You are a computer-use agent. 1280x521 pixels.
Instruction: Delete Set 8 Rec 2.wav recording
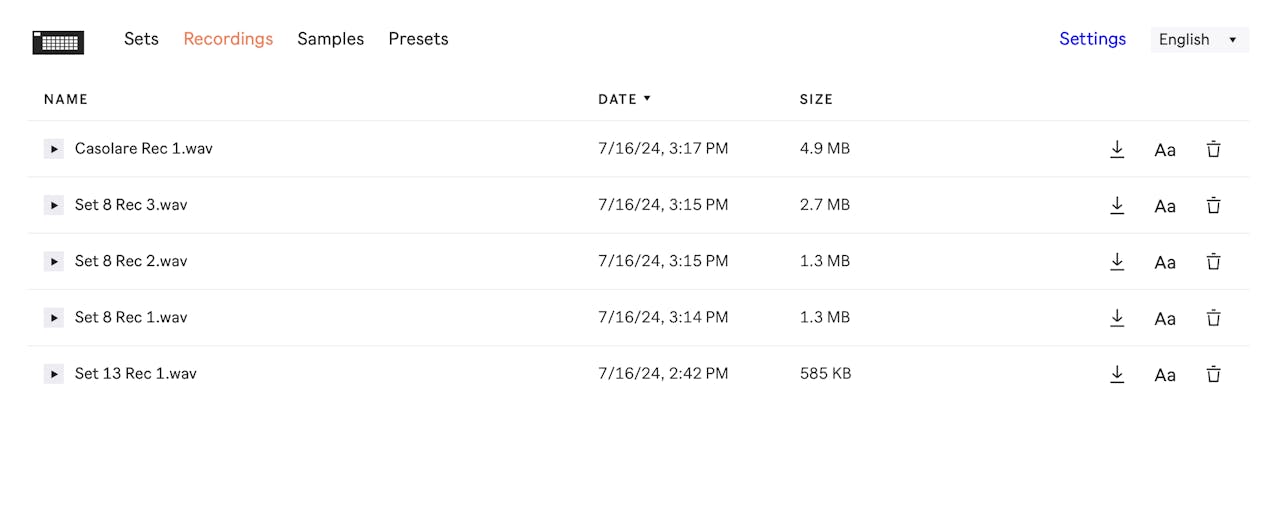pyautogui.click(x=1213, y=262)
